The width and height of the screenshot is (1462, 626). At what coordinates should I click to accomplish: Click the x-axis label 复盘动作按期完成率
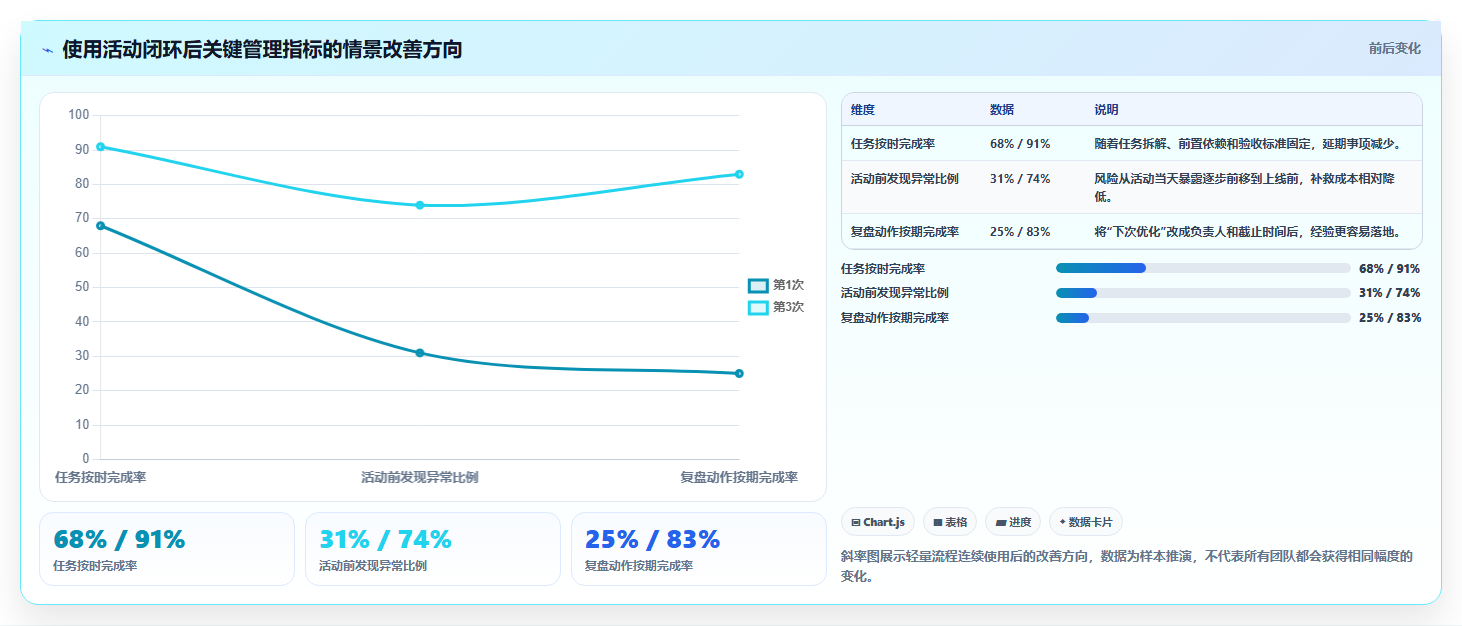739,478
